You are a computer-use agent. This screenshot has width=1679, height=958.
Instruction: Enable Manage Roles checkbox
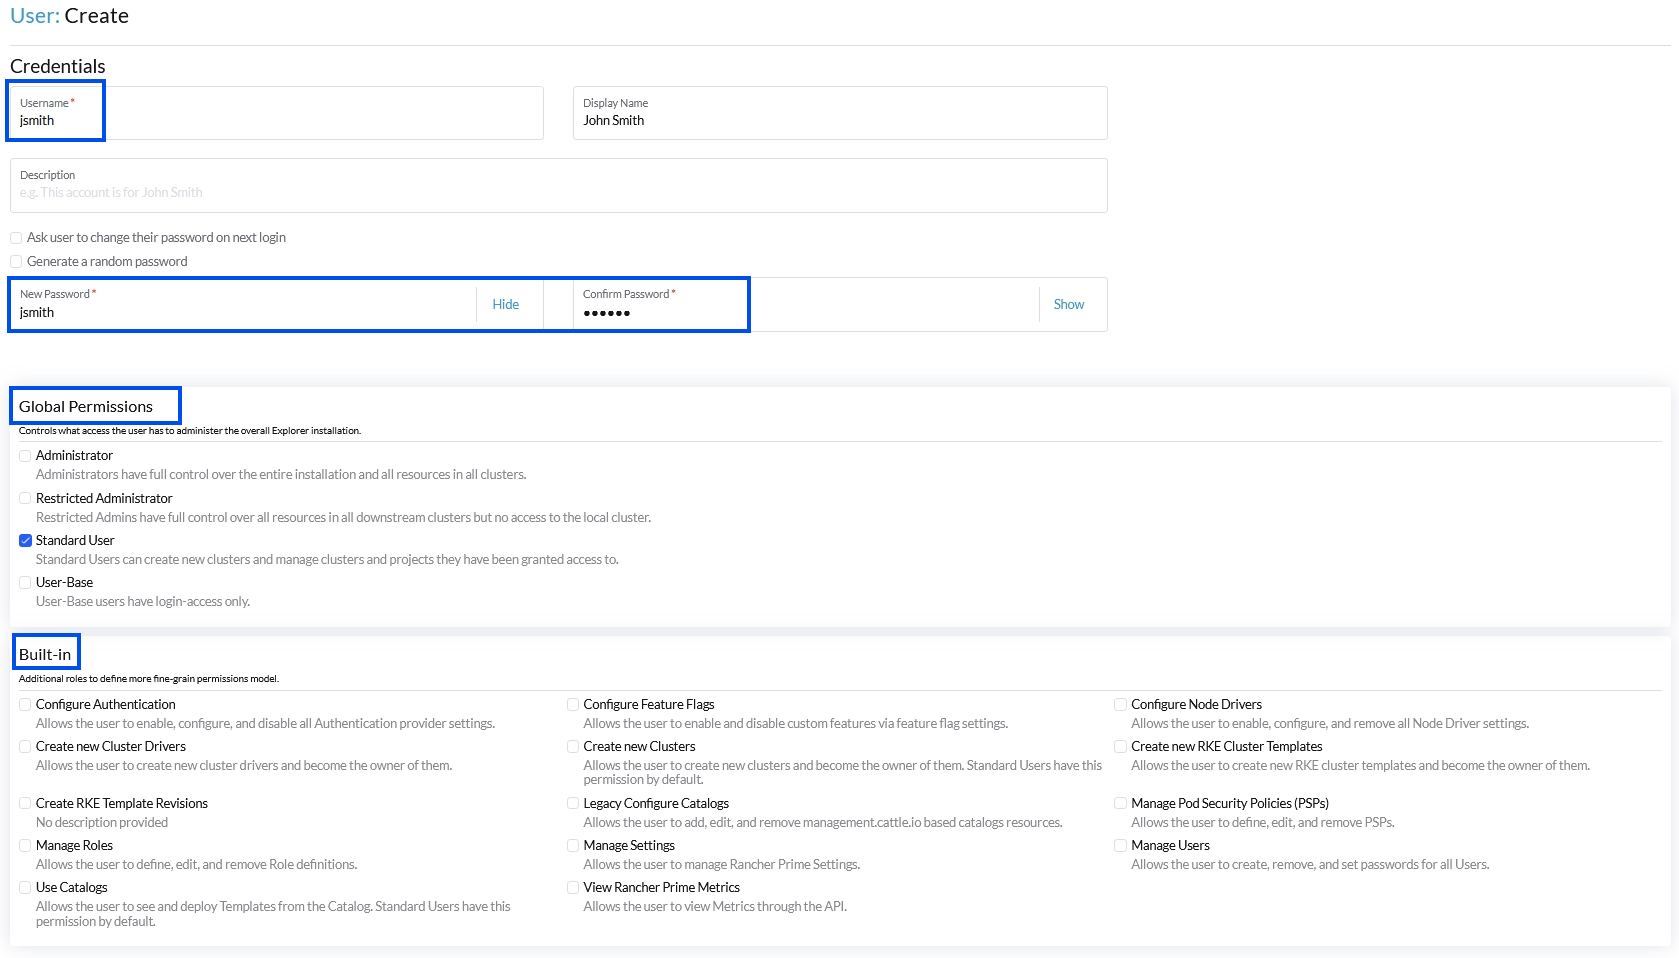(26, 846)
